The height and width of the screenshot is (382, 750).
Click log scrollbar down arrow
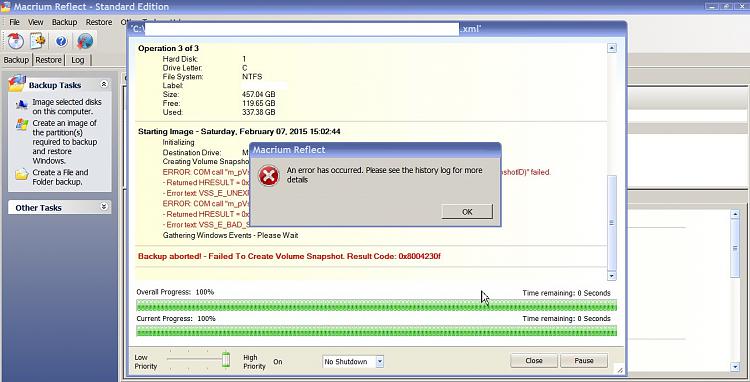(x=611, y=276)
